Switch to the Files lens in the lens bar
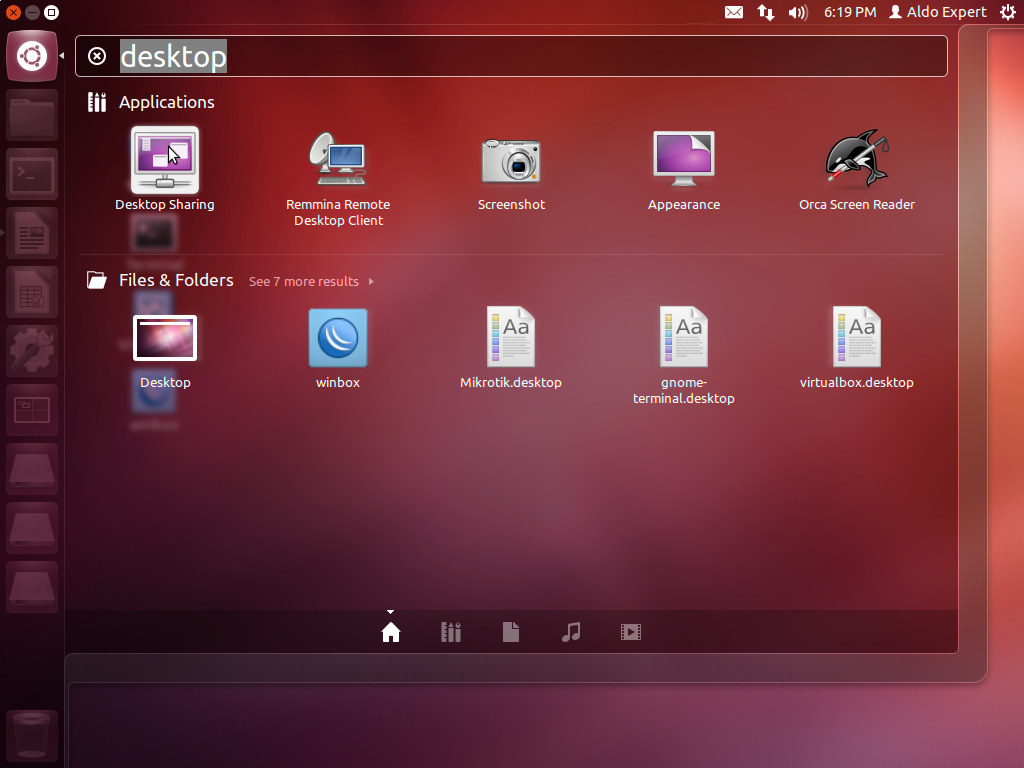This screenshot has width=1024, height=768. [x=511, y=632]
